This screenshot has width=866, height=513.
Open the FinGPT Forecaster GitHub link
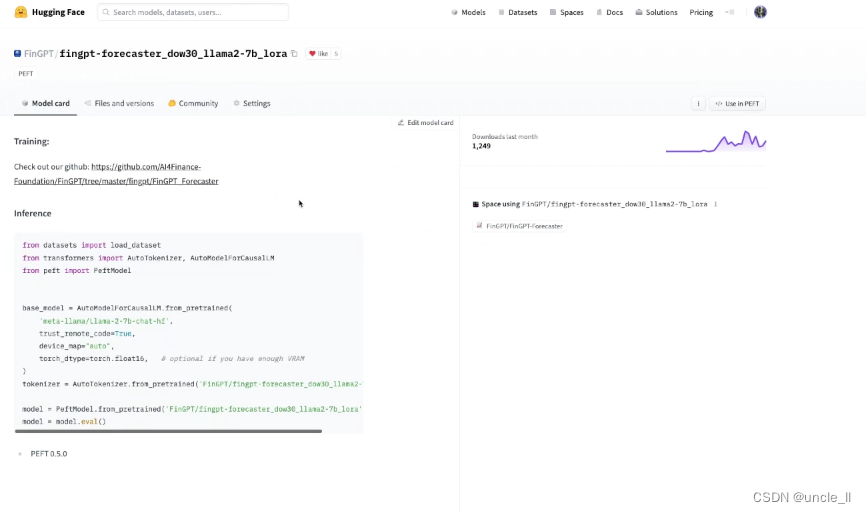(x=116, y=174)
